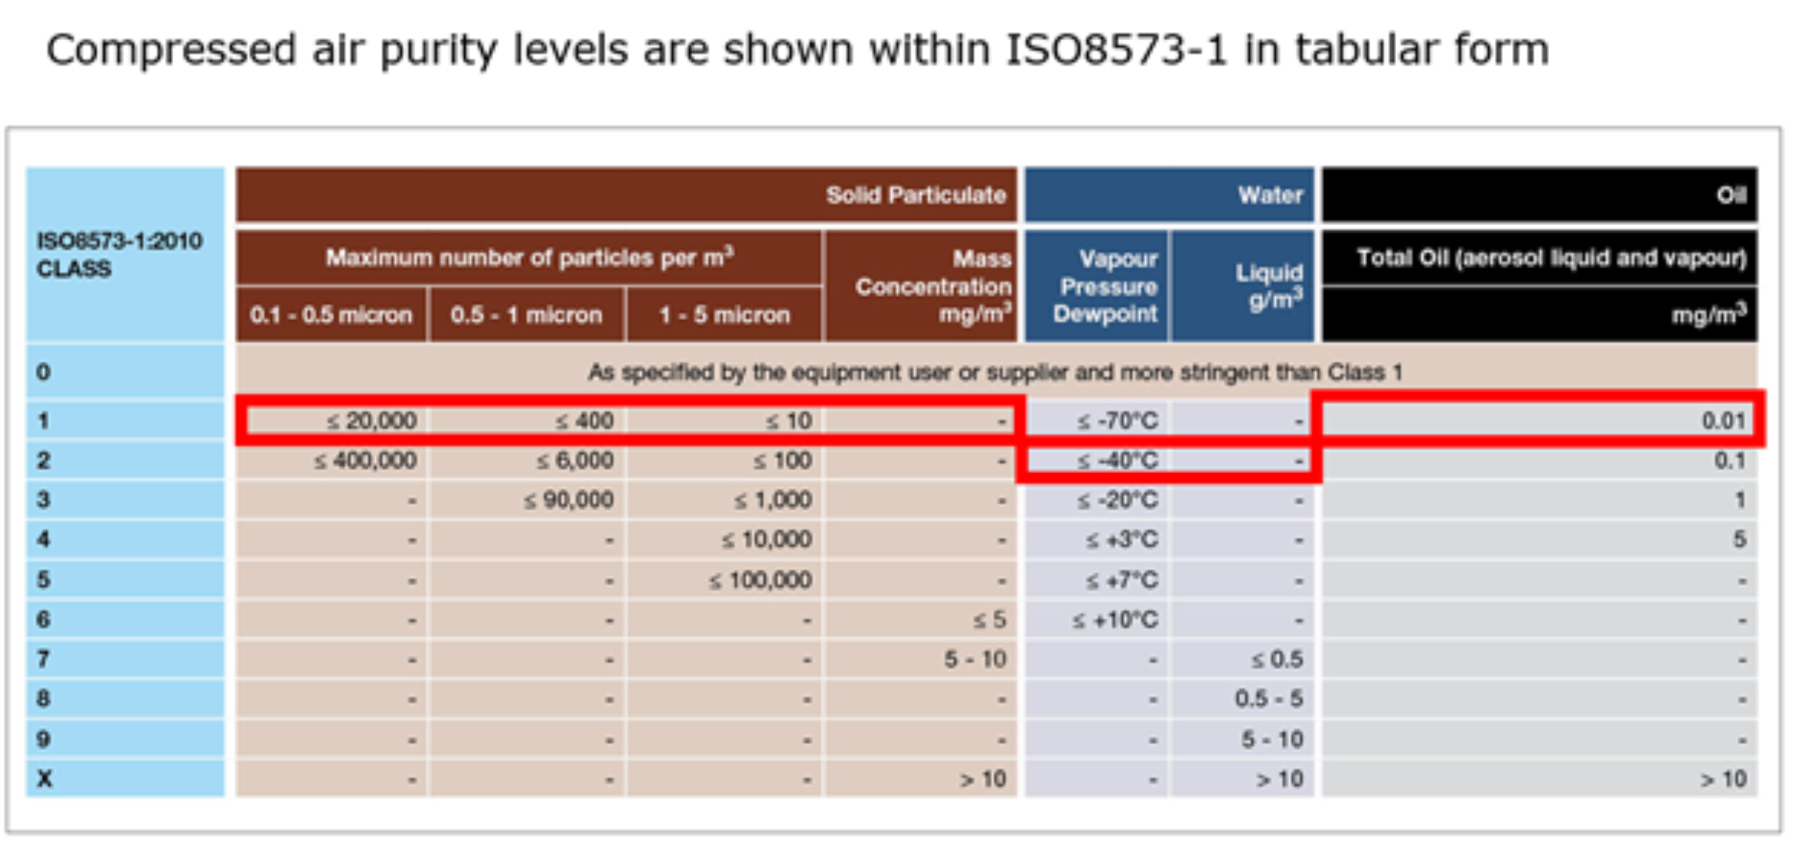Click the '0.01' oil value
The height and width of the screenshot is (857, 1800).
1724,421
